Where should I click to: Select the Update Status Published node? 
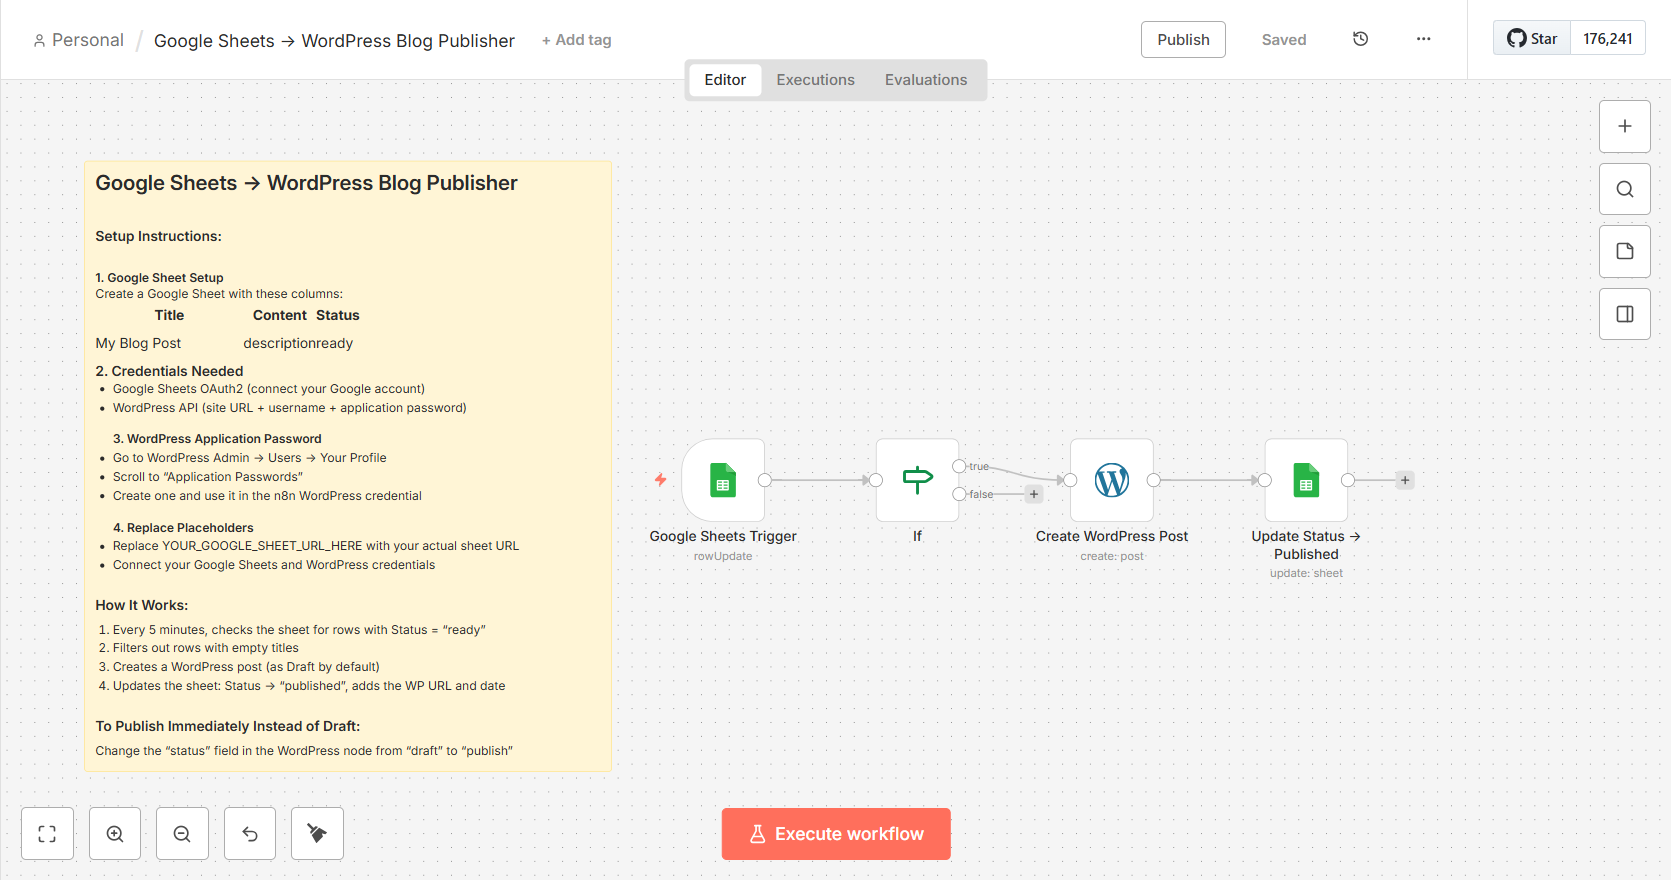1306,480
